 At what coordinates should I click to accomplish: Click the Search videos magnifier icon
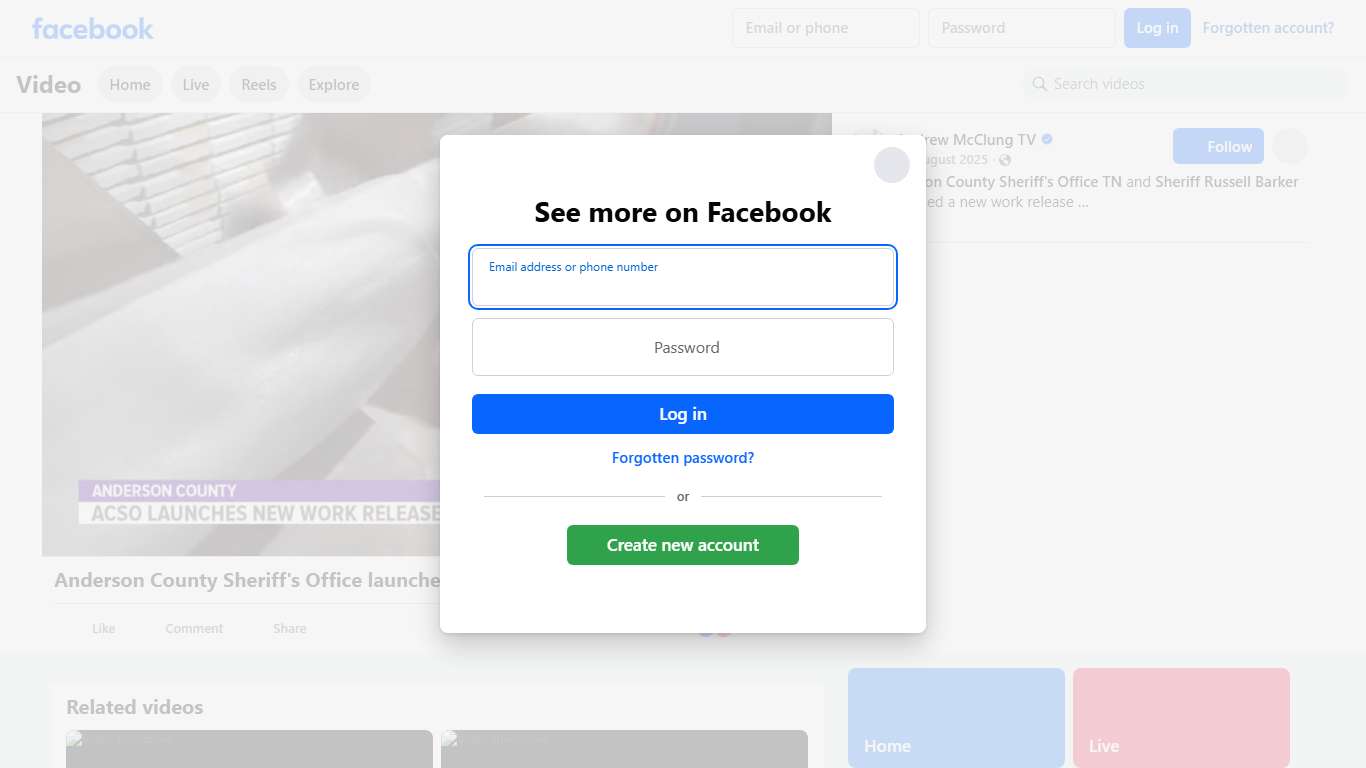point(1040,84)
